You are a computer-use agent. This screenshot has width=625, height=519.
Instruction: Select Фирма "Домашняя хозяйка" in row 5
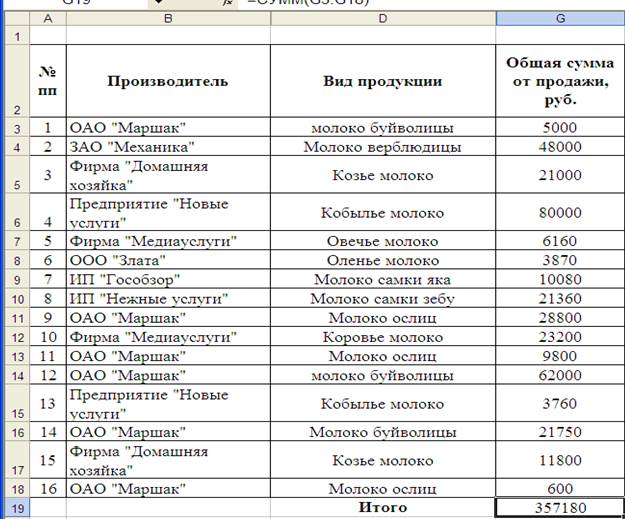pyautogui.click(x=168, y=175)
